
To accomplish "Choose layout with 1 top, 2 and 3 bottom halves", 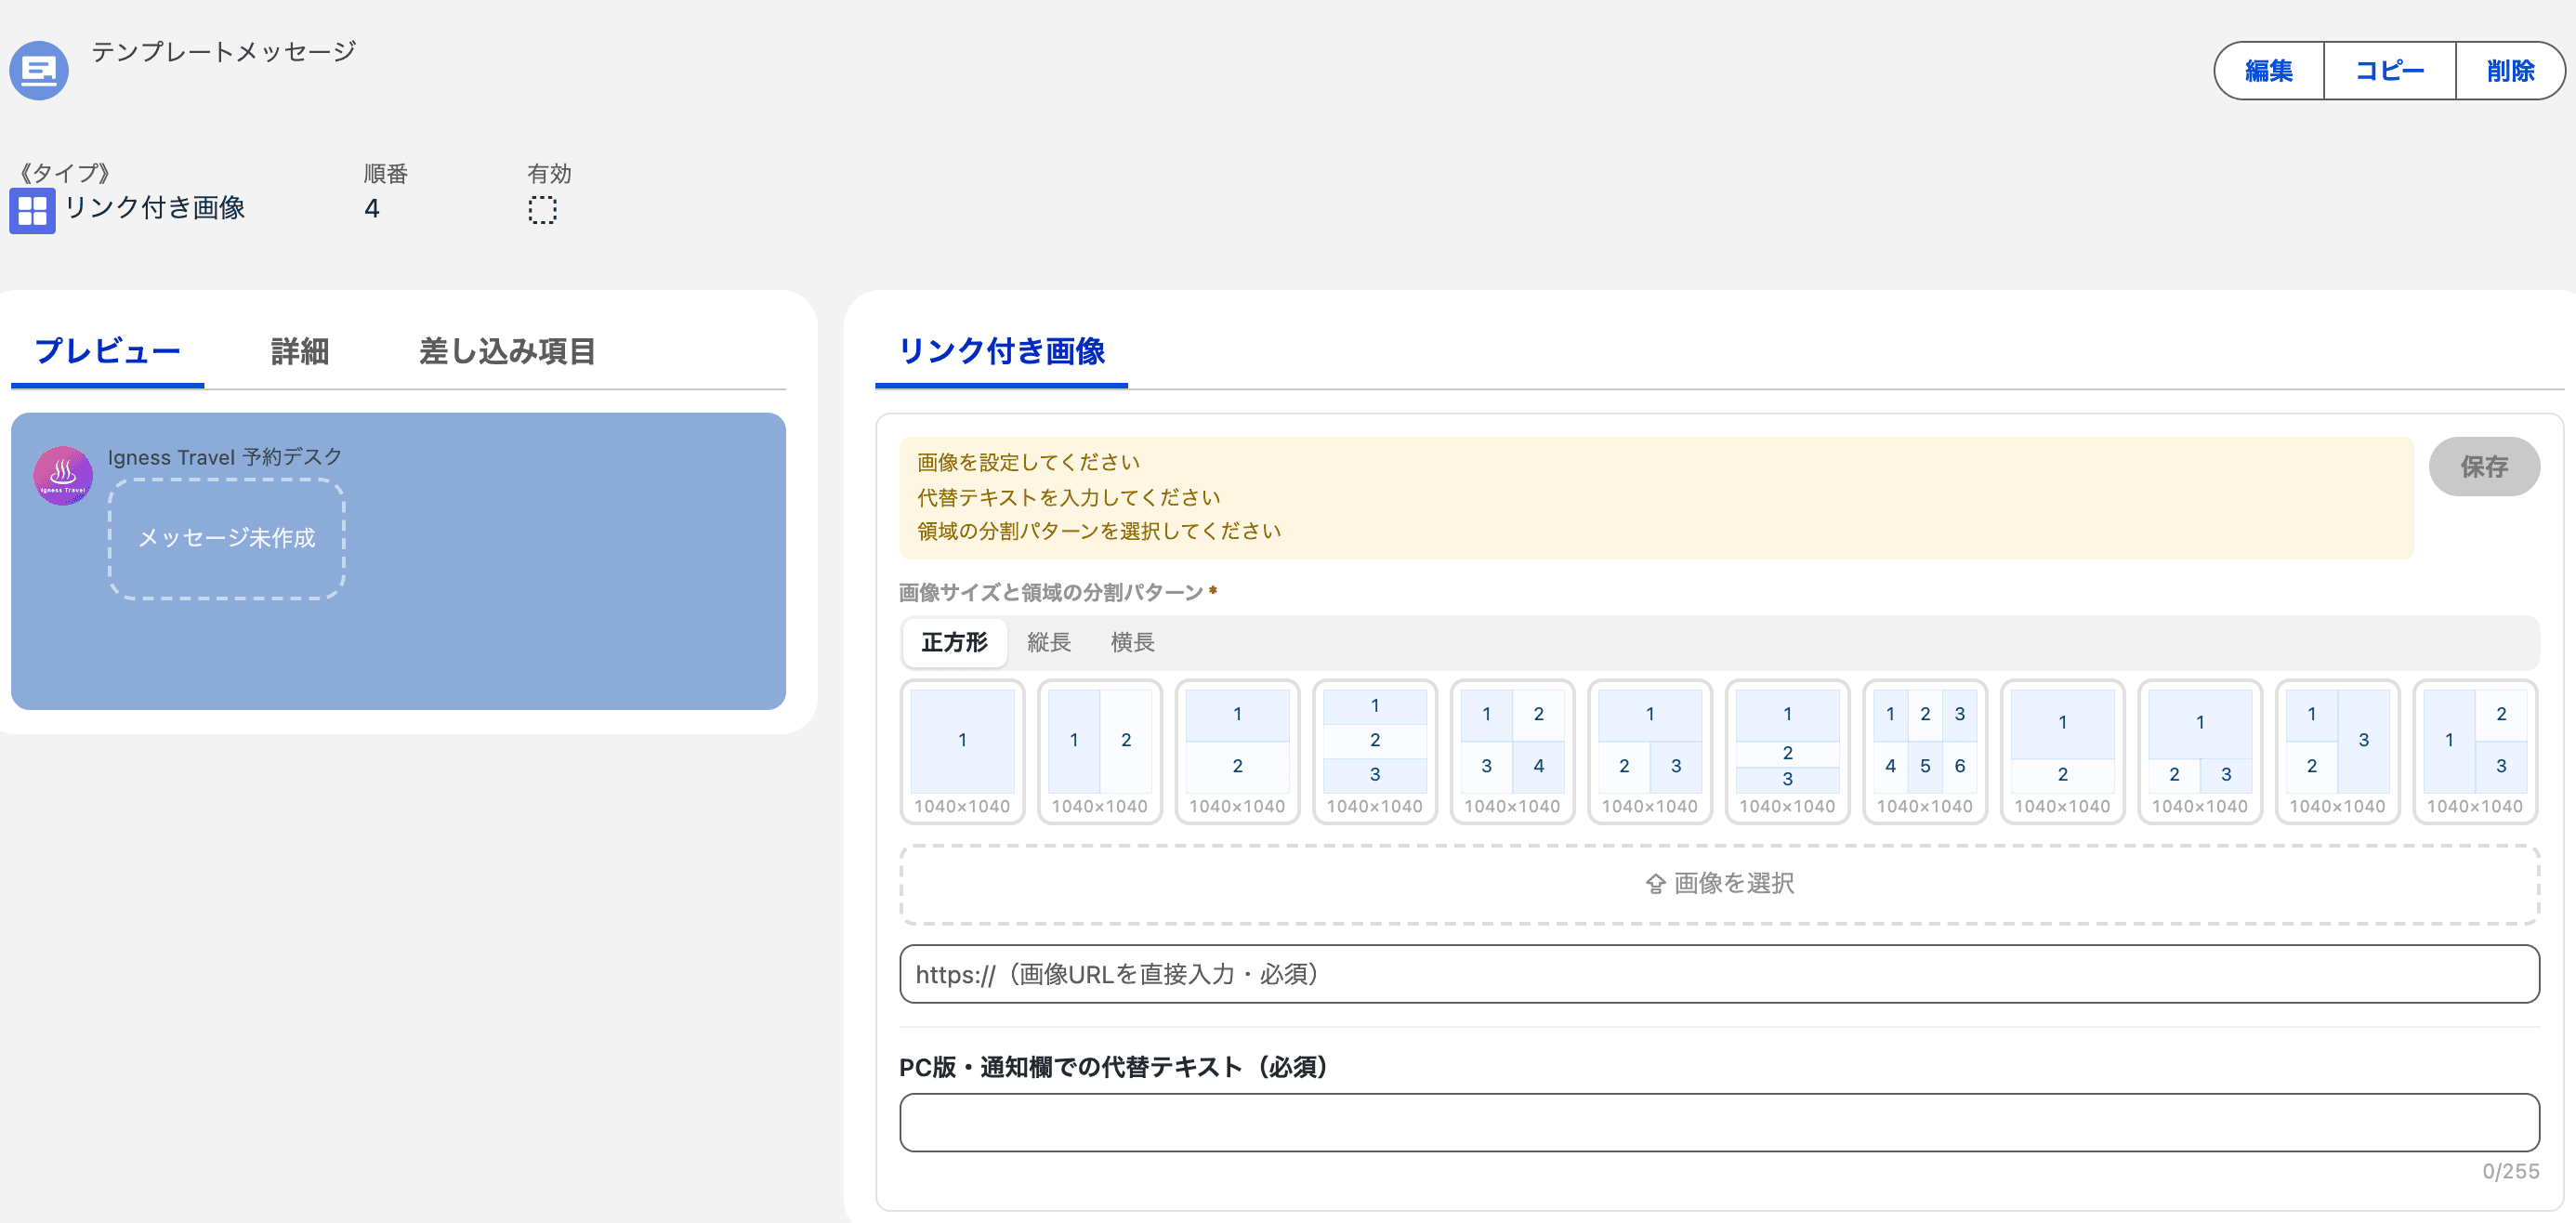I will [1649, 752].
